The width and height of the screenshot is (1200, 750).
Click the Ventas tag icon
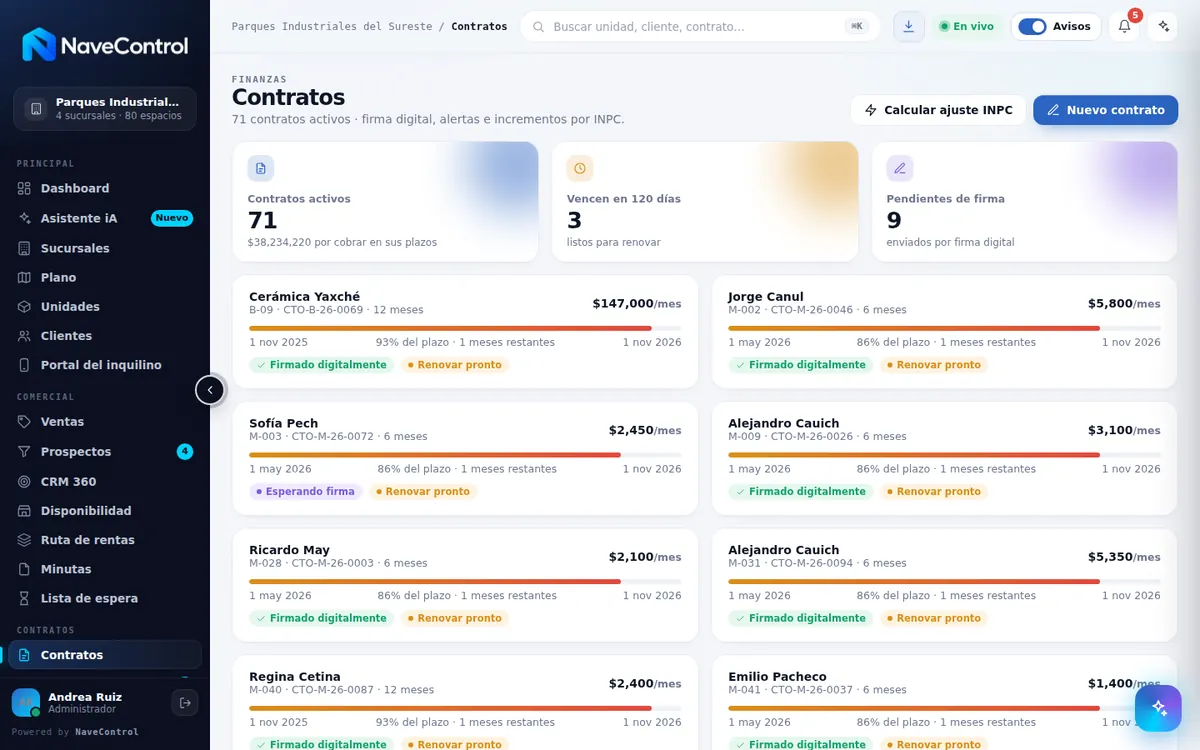pos(25,422)
